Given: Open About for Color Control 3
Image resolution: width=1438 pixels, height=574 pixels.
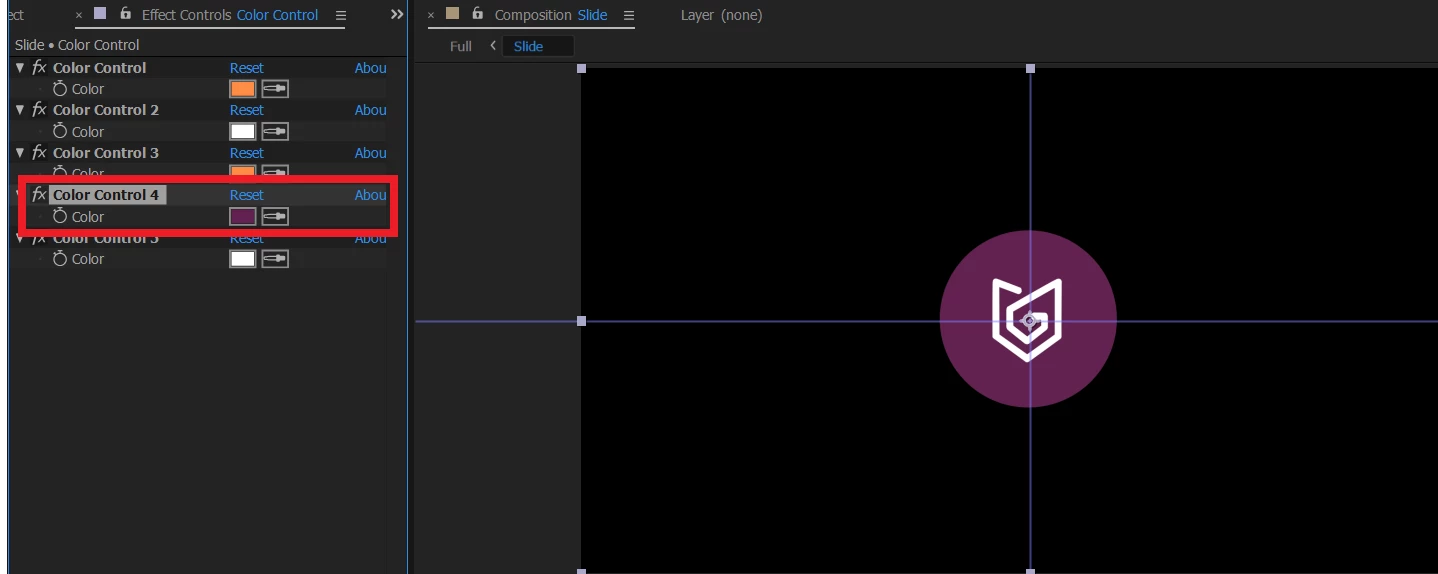Looking at the screenshot, I should [x=371, y=152].
